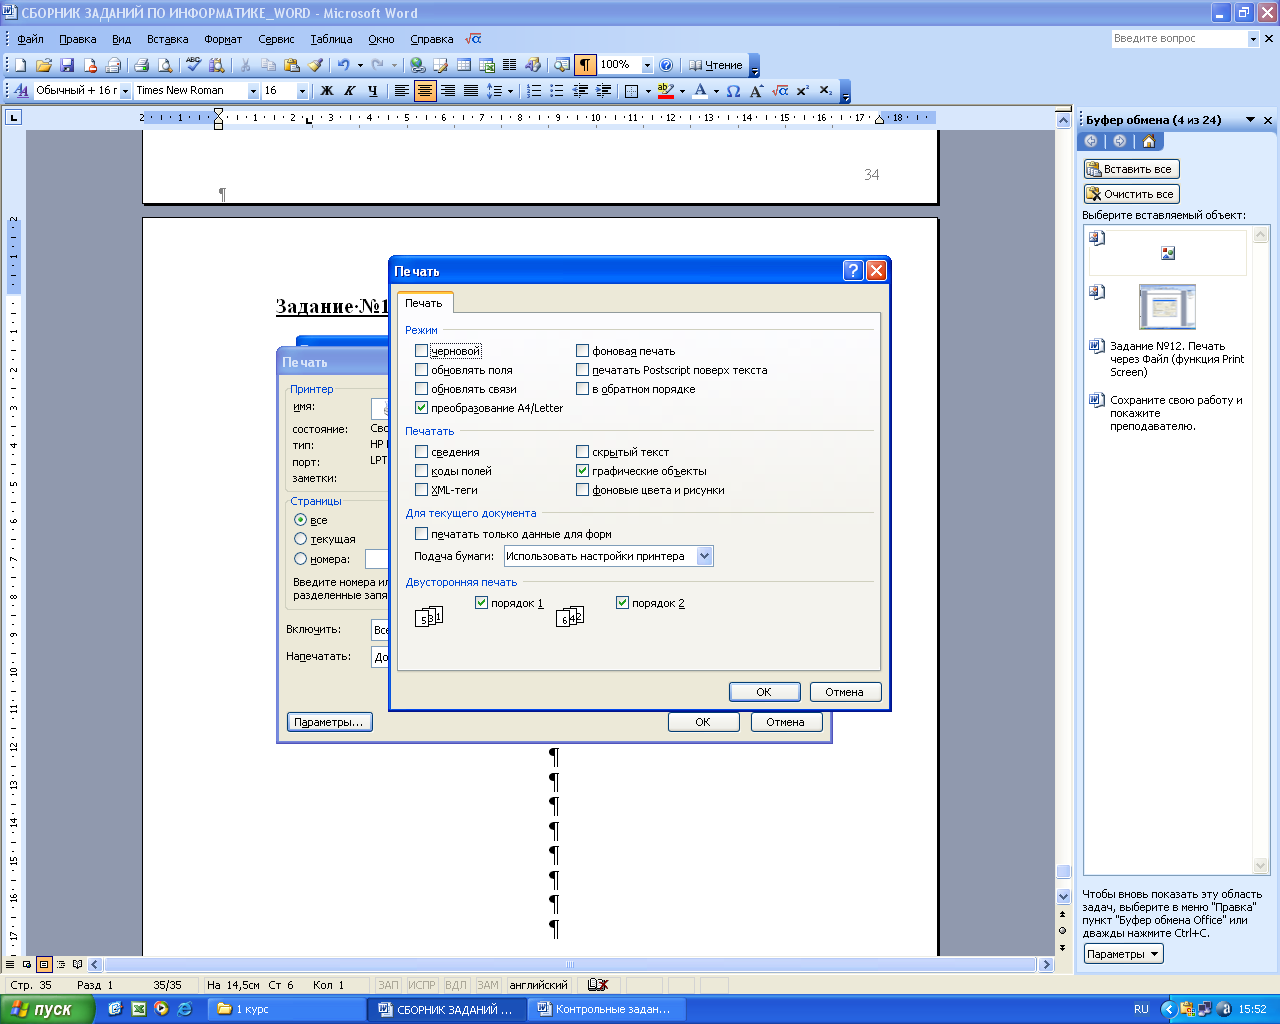Enable 'обновлять поля' checkbox
The image size is (1280, 1024).
click(421, 370)
